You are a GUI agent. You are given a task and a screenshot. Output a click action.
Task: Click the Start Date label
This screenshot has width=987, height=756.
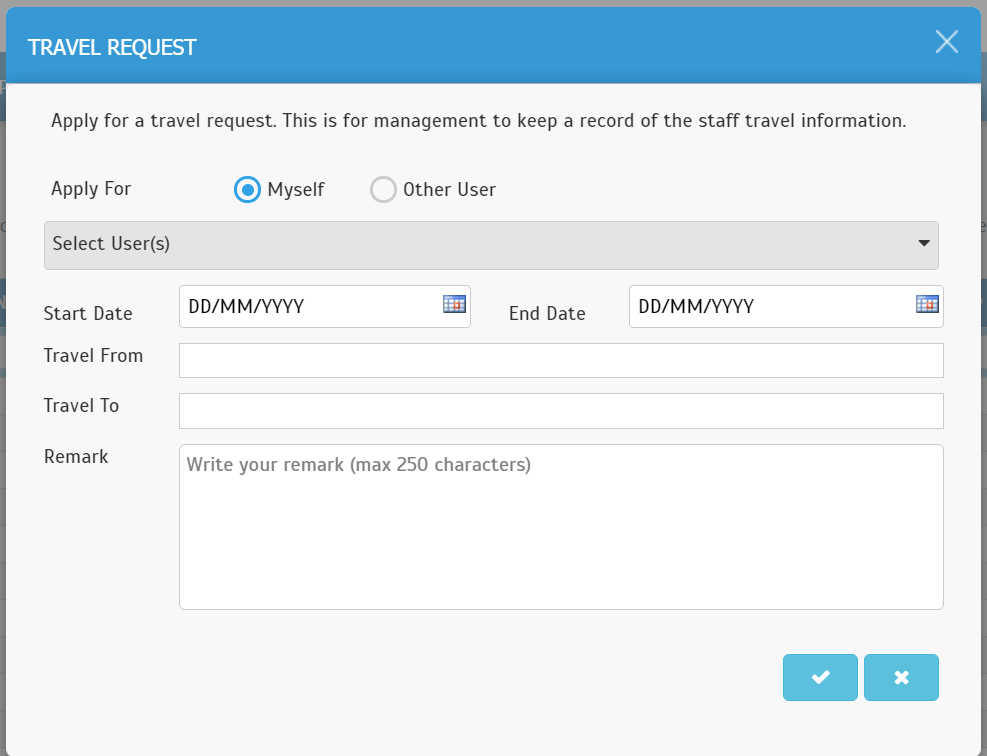click(x=88, y=313)
